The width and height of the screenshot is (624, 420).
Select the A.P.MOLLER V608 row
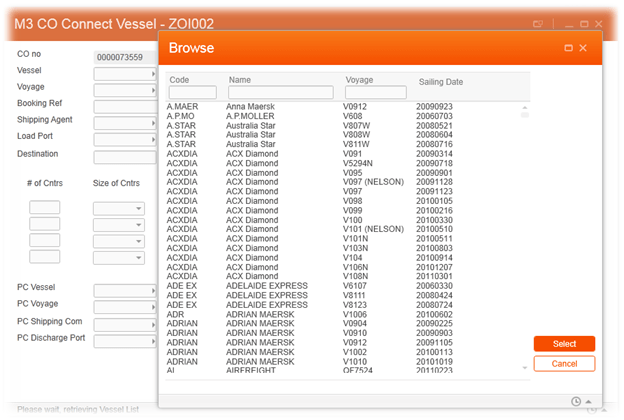(300, 116)
